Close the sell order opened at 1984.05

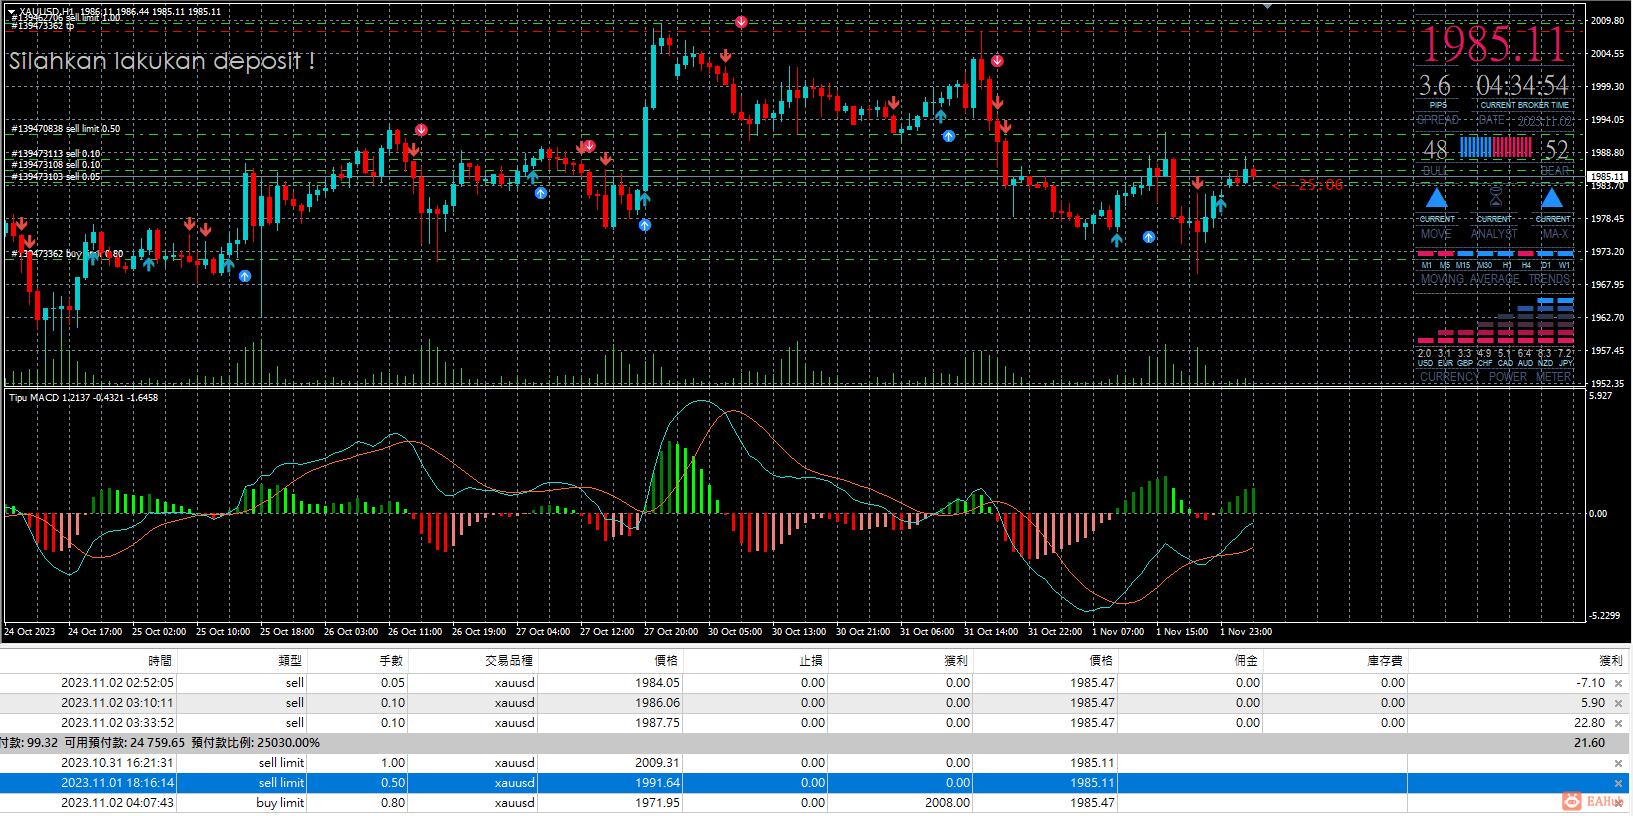coord(1618,683)
